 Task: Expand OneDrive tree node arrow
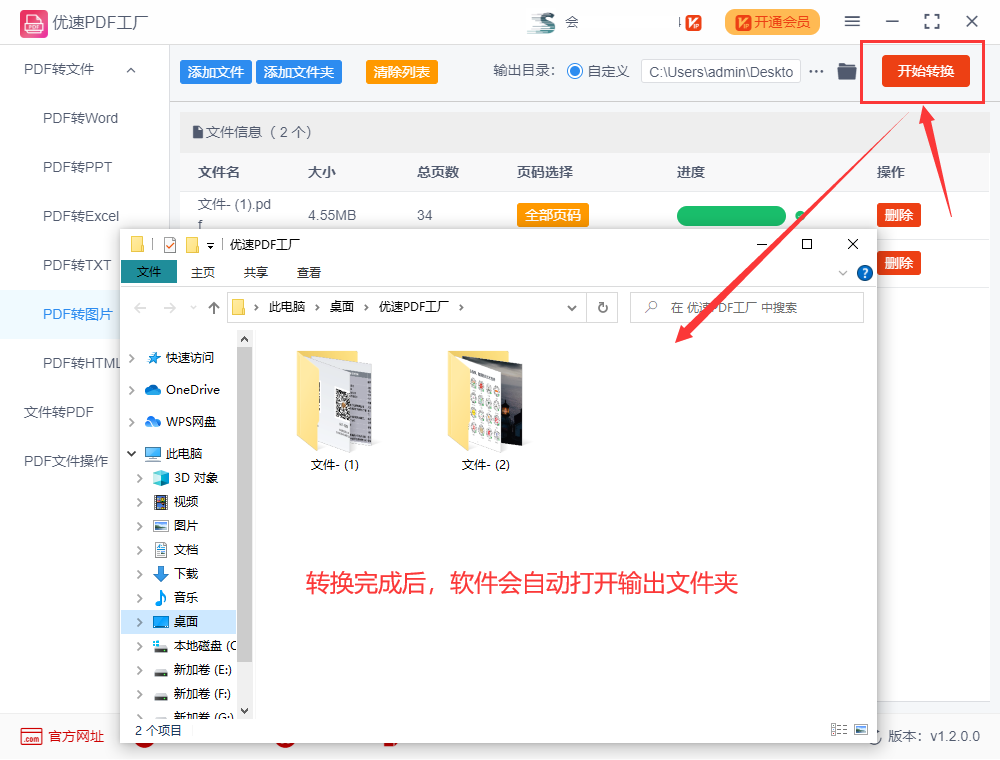coord(132,390)
